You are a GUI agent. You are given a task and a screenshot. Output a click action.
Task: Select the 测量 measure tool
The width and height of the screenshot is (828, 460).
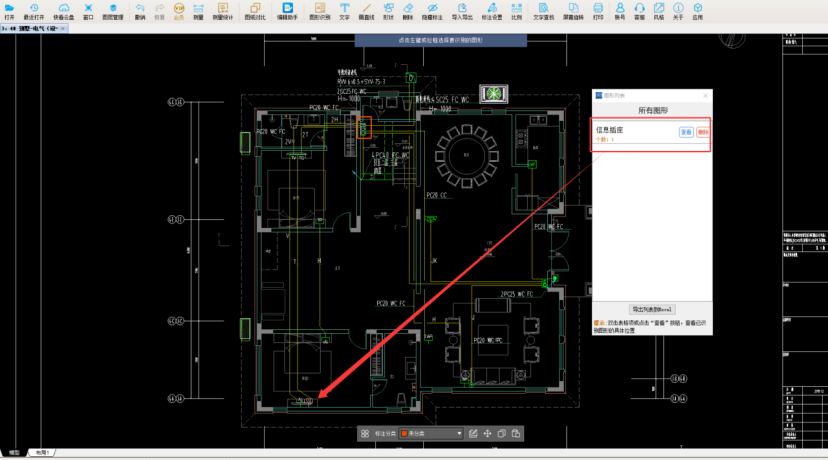tap(198, 10)
